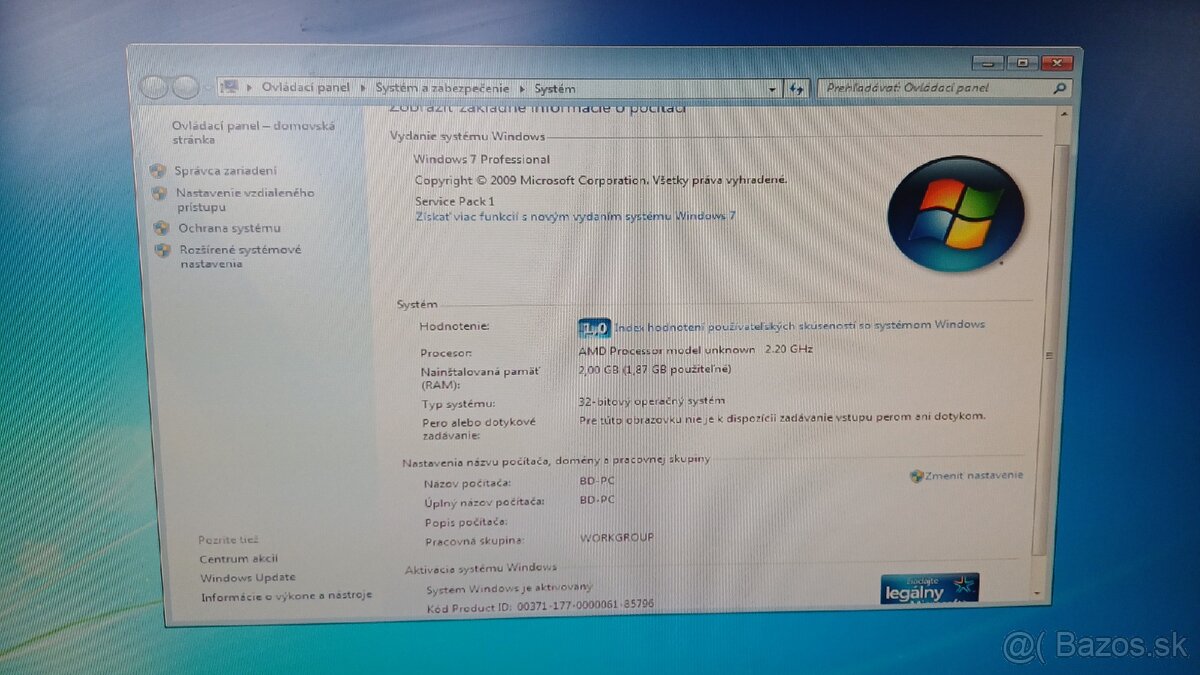The height and width of the screenshot is (675, 1200).
Task: Go to Ovládací panel breadcrumb
Action: [306, 88]
